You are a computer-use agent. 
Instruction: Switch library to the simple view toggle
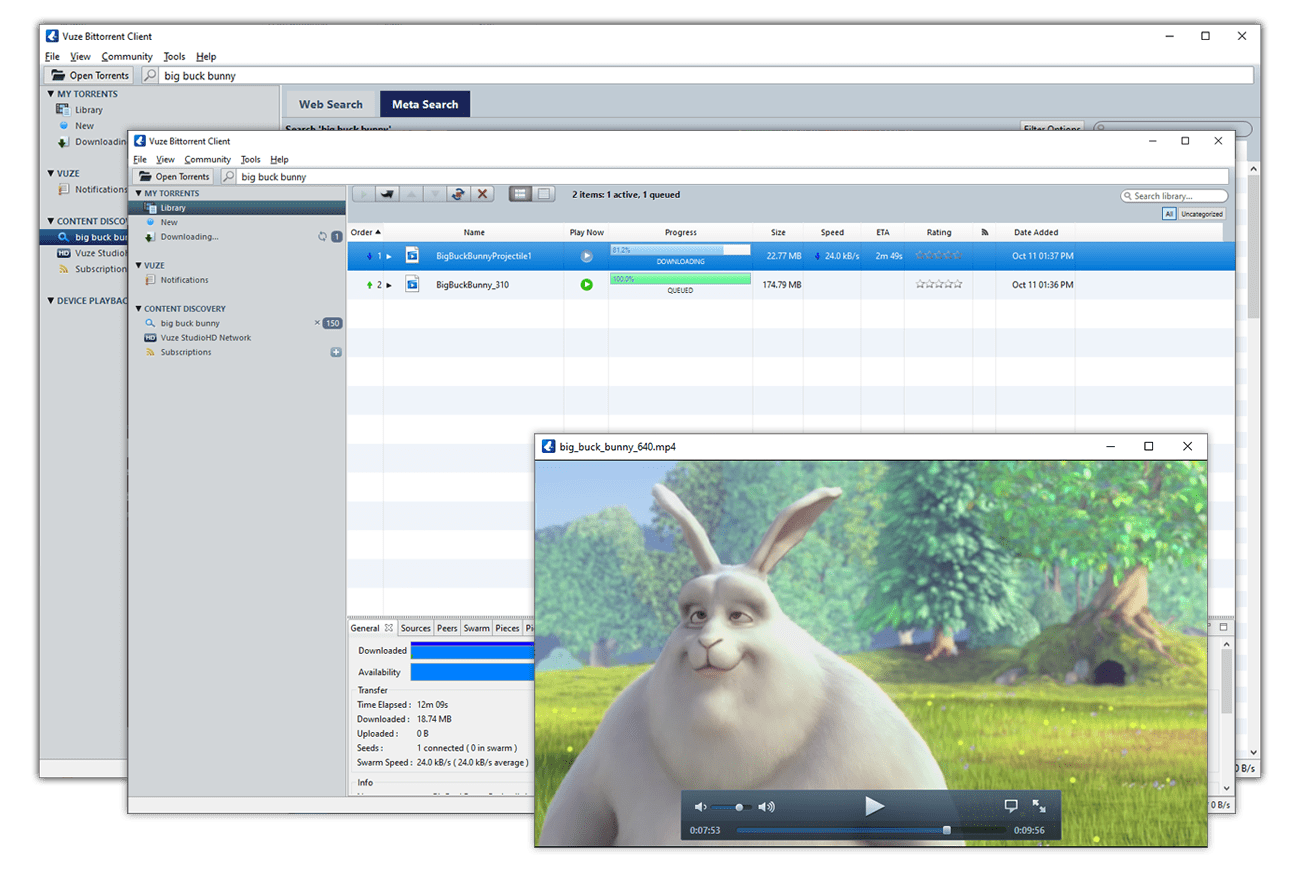pyautogui.click(x=544, y=194)
